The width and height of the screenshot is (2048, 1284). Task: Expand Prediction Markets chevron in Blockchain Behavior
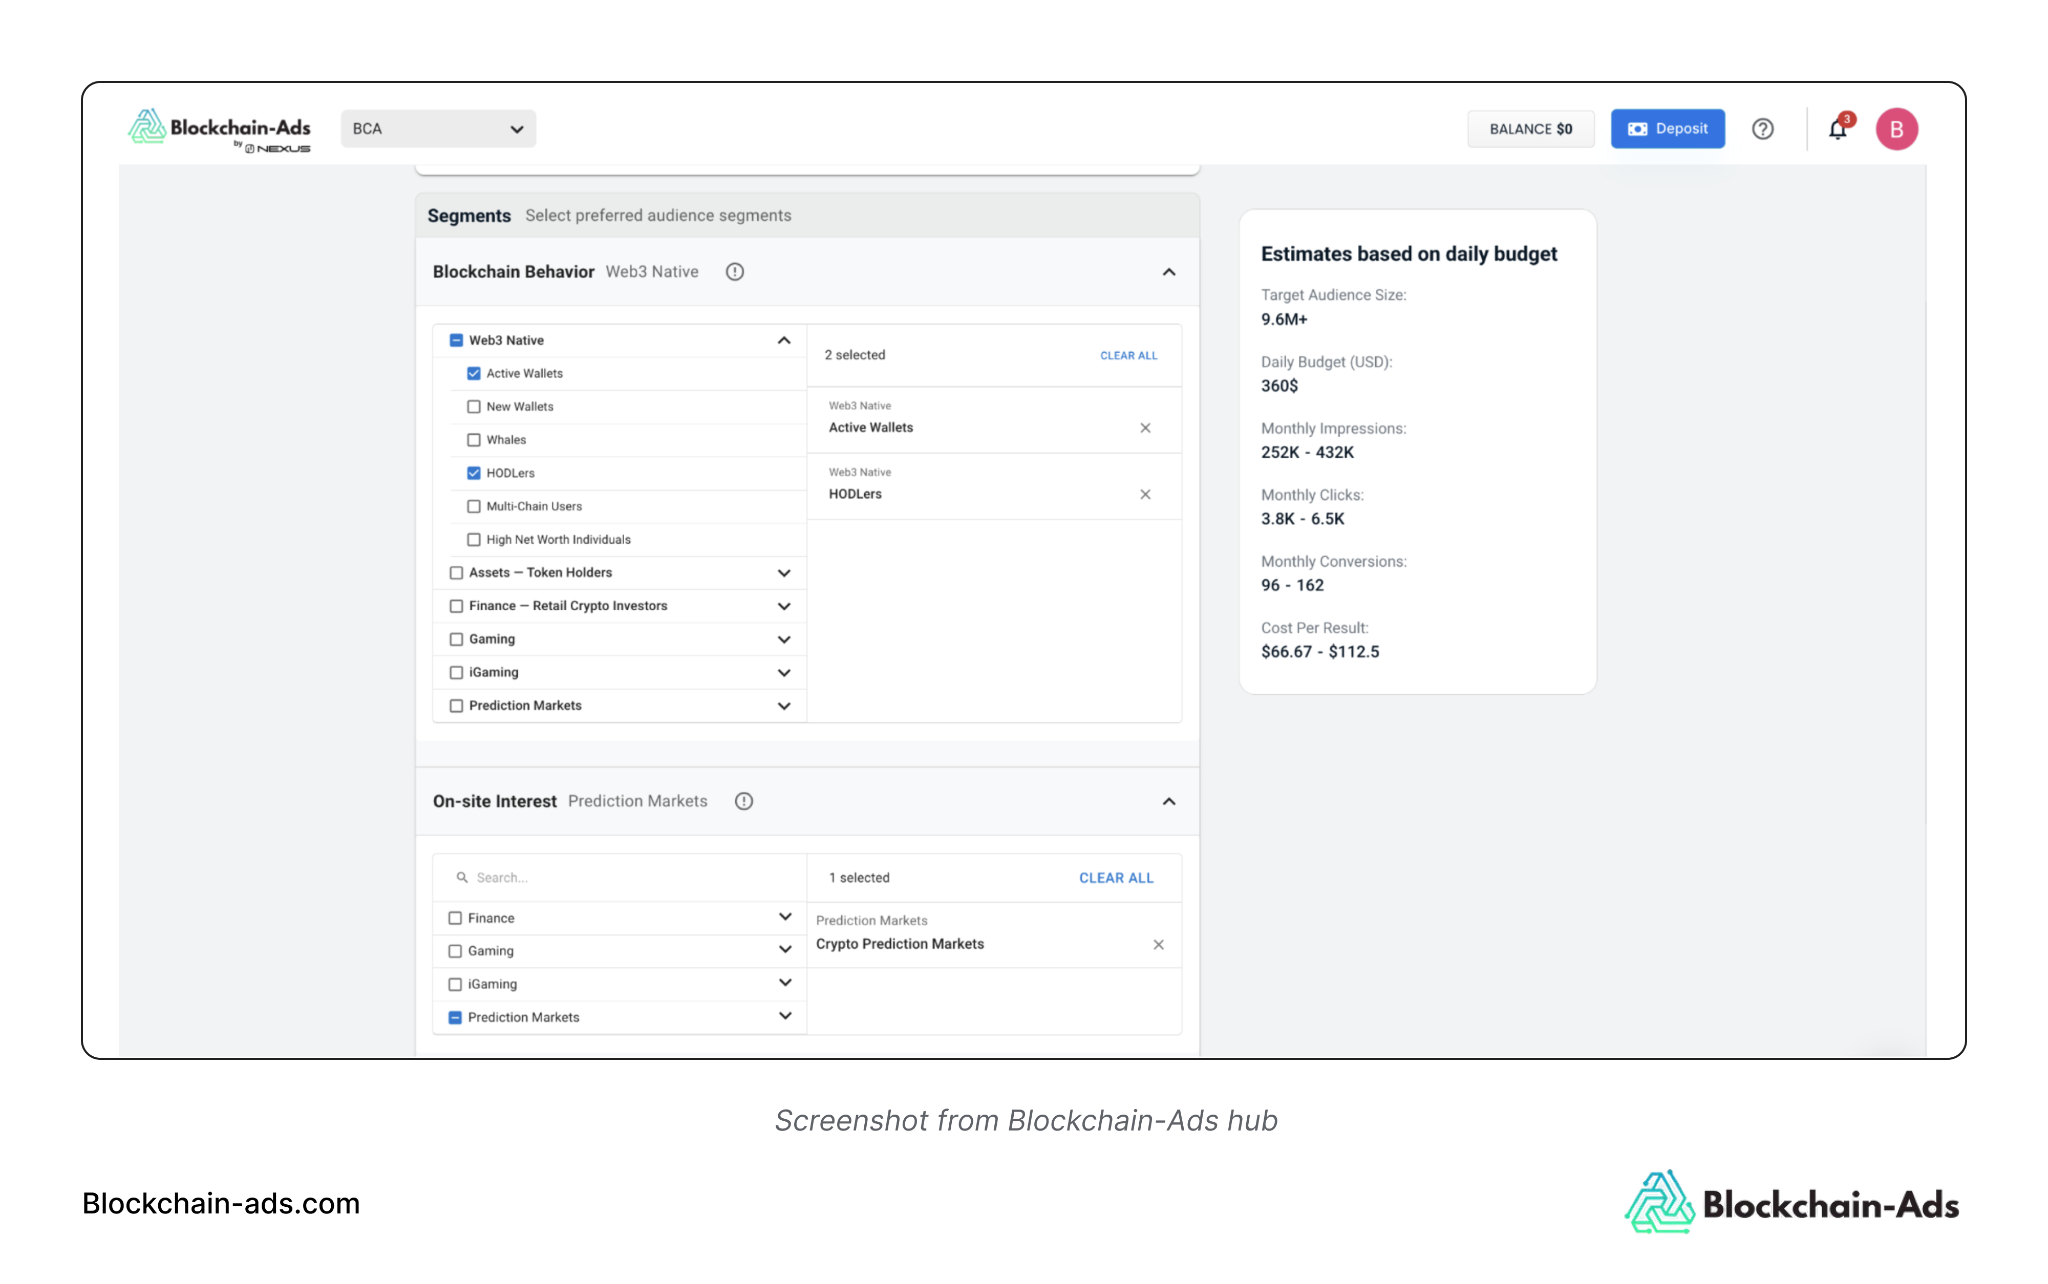click(784, 706)
